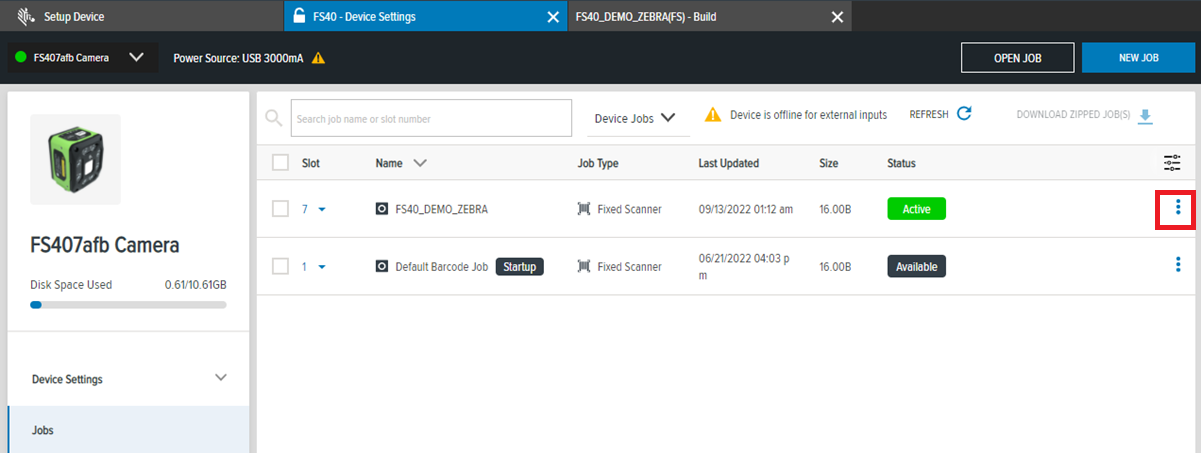This screenshot has width=1201, height=453.
Task: Open the column filter settings icon
Action: (1172, 163)
